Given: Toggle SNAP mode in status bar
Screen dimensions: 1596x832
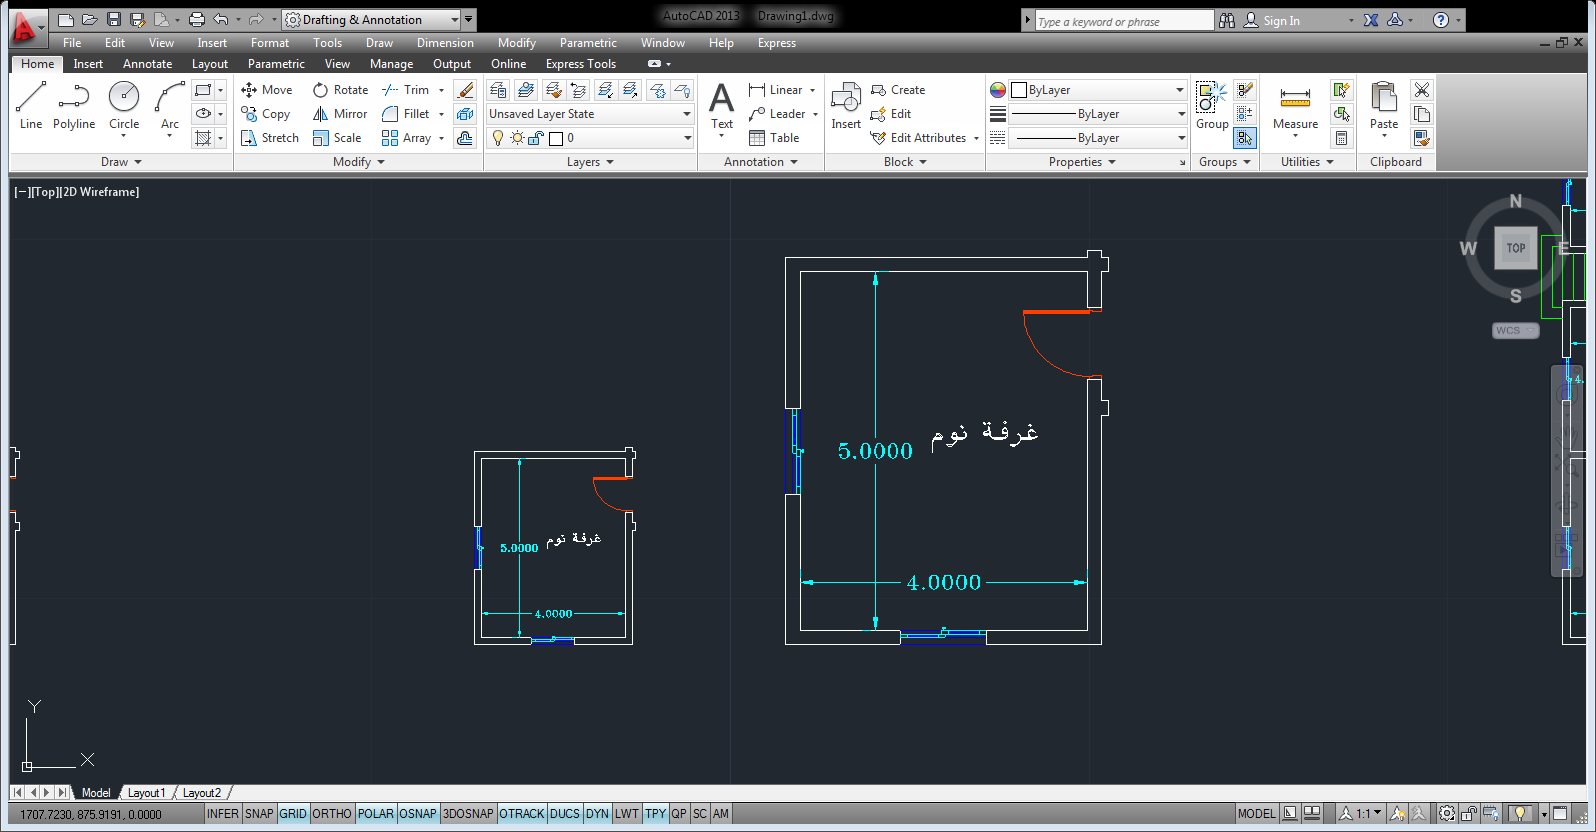Looking at the screenshot, I should pos(259,814).
